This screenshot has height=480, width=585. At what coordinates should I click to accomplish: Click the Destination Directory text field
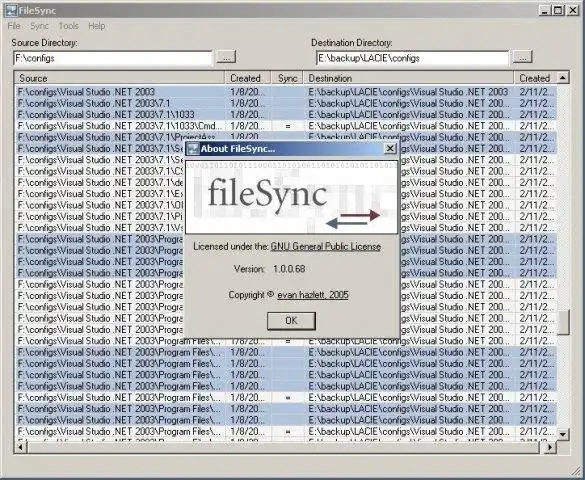[x=412, y=58]
